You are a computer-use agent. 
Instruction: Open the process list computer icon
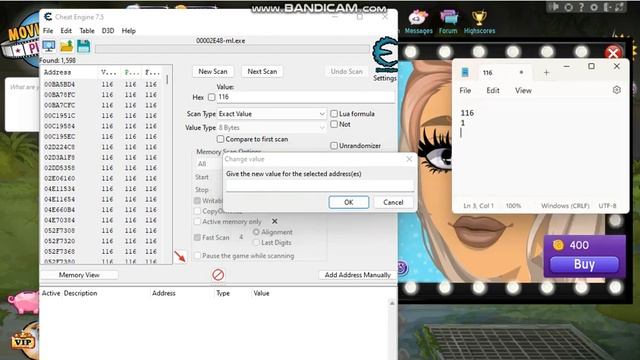tap(49, 46)
